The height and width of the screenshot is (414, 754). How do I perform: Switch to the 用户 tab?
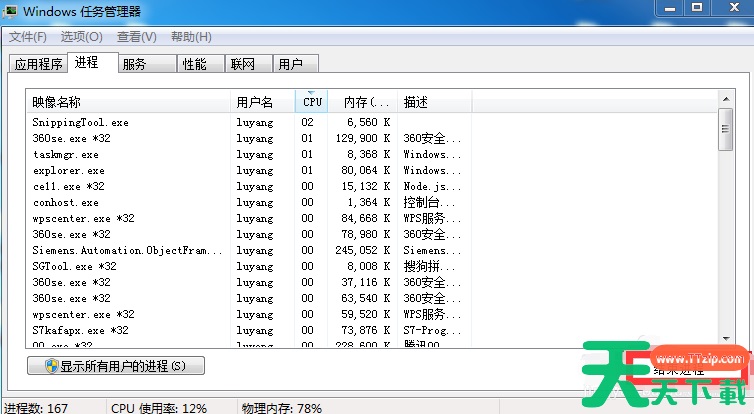(295, 64)
